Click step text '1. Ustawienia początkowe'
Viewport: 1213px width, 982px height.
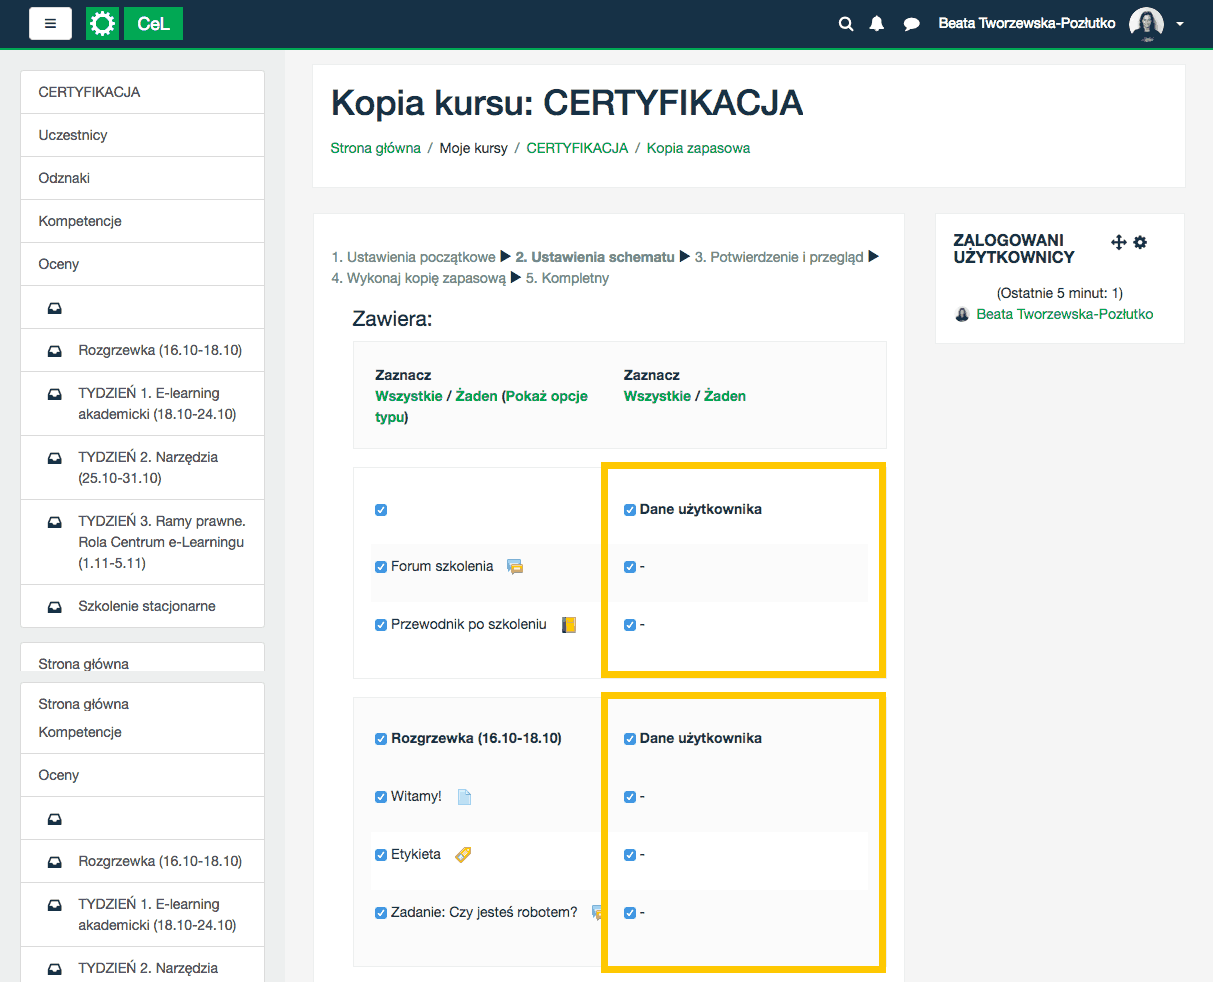tap(414, 257)
